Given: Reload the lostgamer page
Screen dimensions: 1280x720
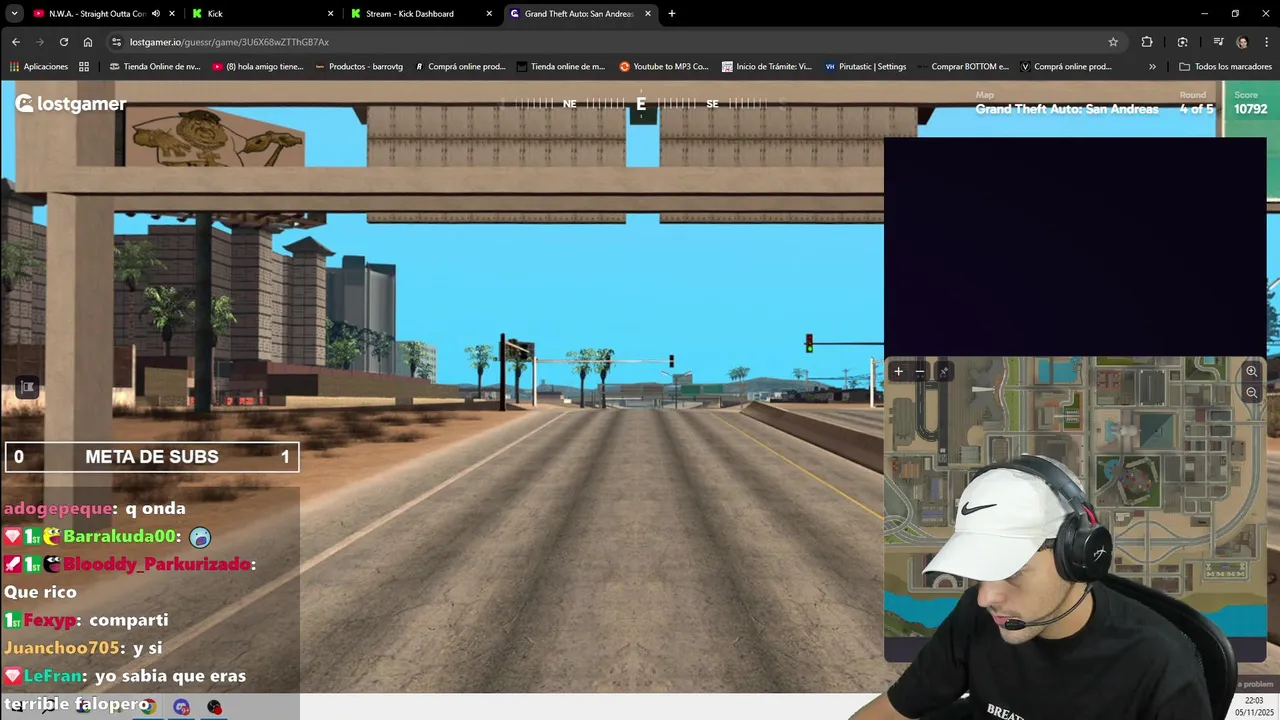Looking at the screenshot, I should 64,42.
